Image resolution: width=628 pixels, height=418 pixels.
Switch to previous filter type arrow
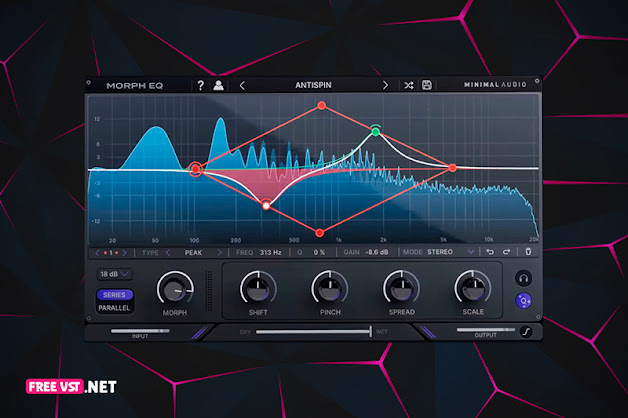coord(168,253)
